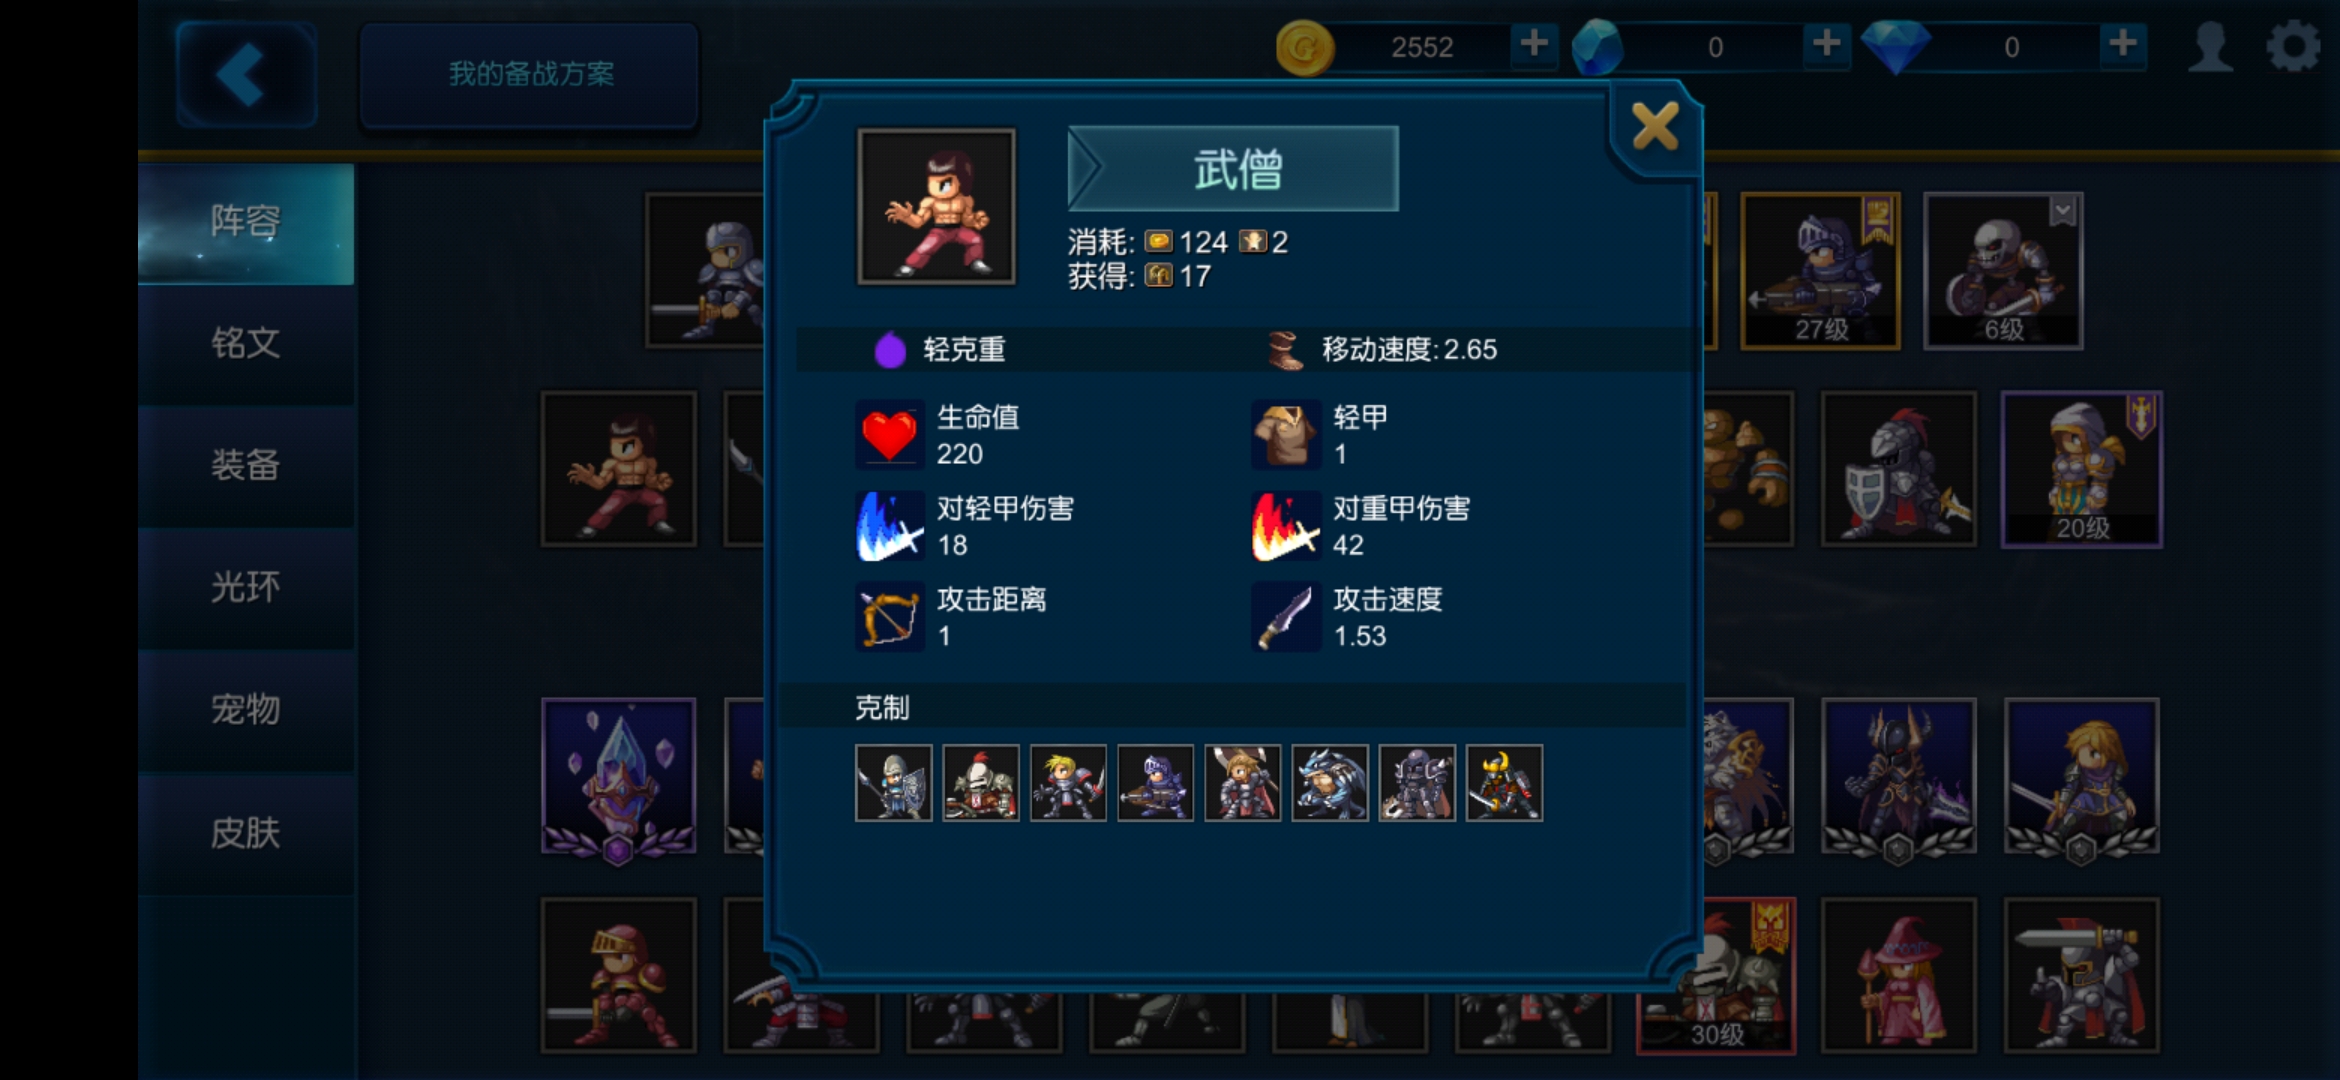2340x1080 pixels.
Task: Choose the level 27 crossbow knight card
Action: tap(1820, 271)
